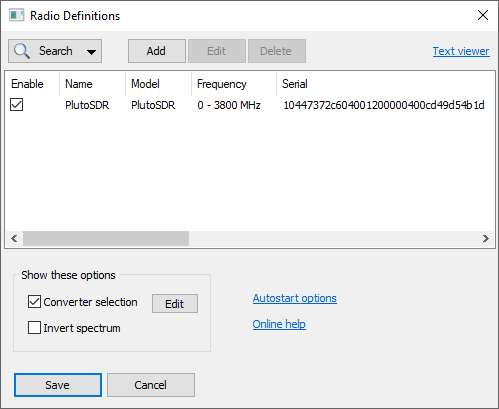Screen dimensions: 499x409
Task: Toggle the Converter selection checkbox
Action: [34, 301]
